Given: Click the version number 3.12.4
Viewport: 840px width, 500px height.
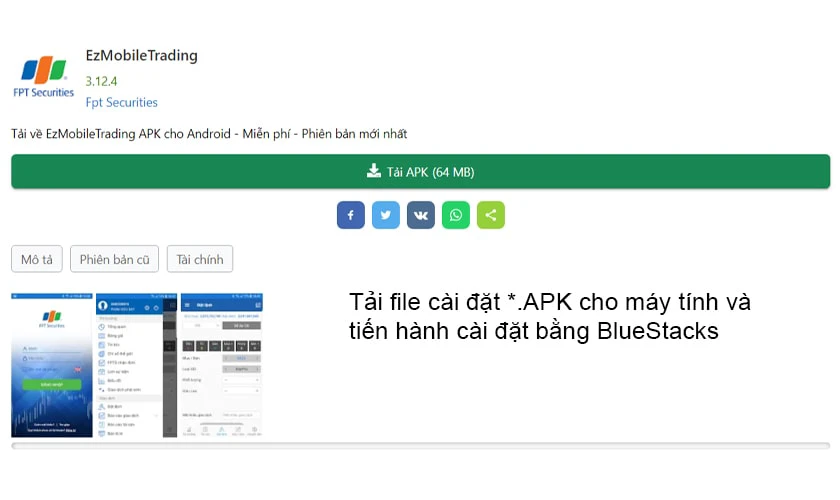Looking at the screenshot, I should tap(101, 81).
